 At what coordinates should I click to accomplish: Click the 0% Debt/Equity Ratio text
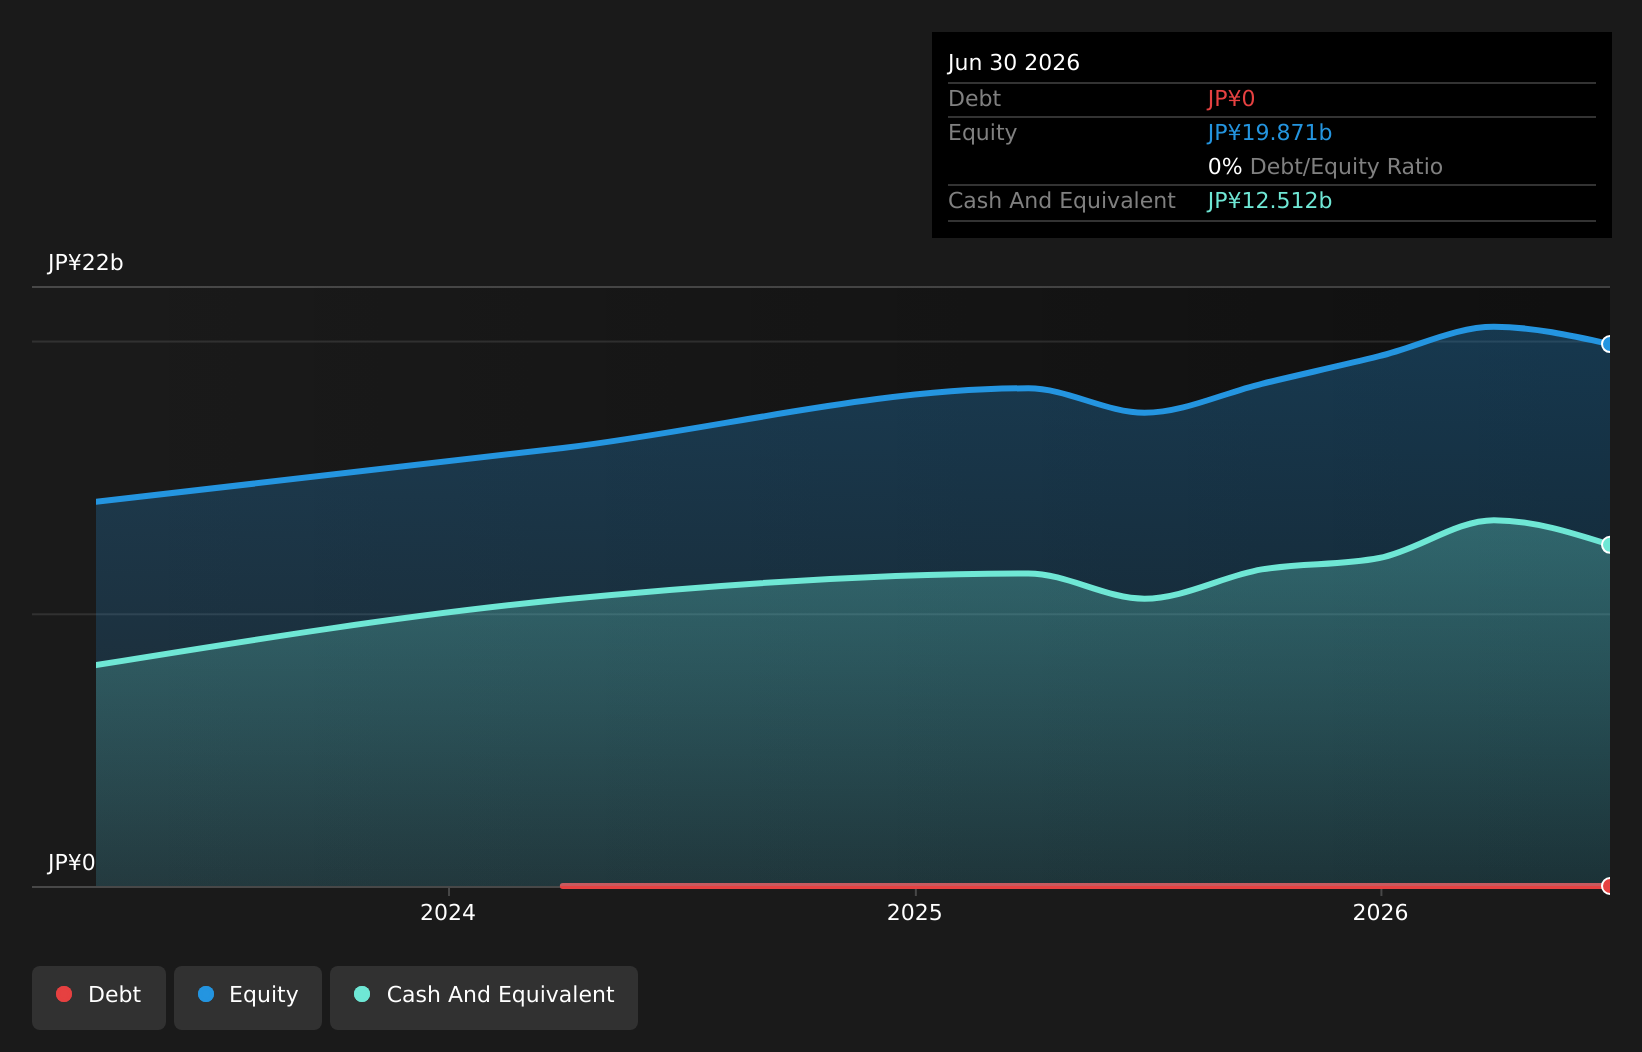[1325, 167]
